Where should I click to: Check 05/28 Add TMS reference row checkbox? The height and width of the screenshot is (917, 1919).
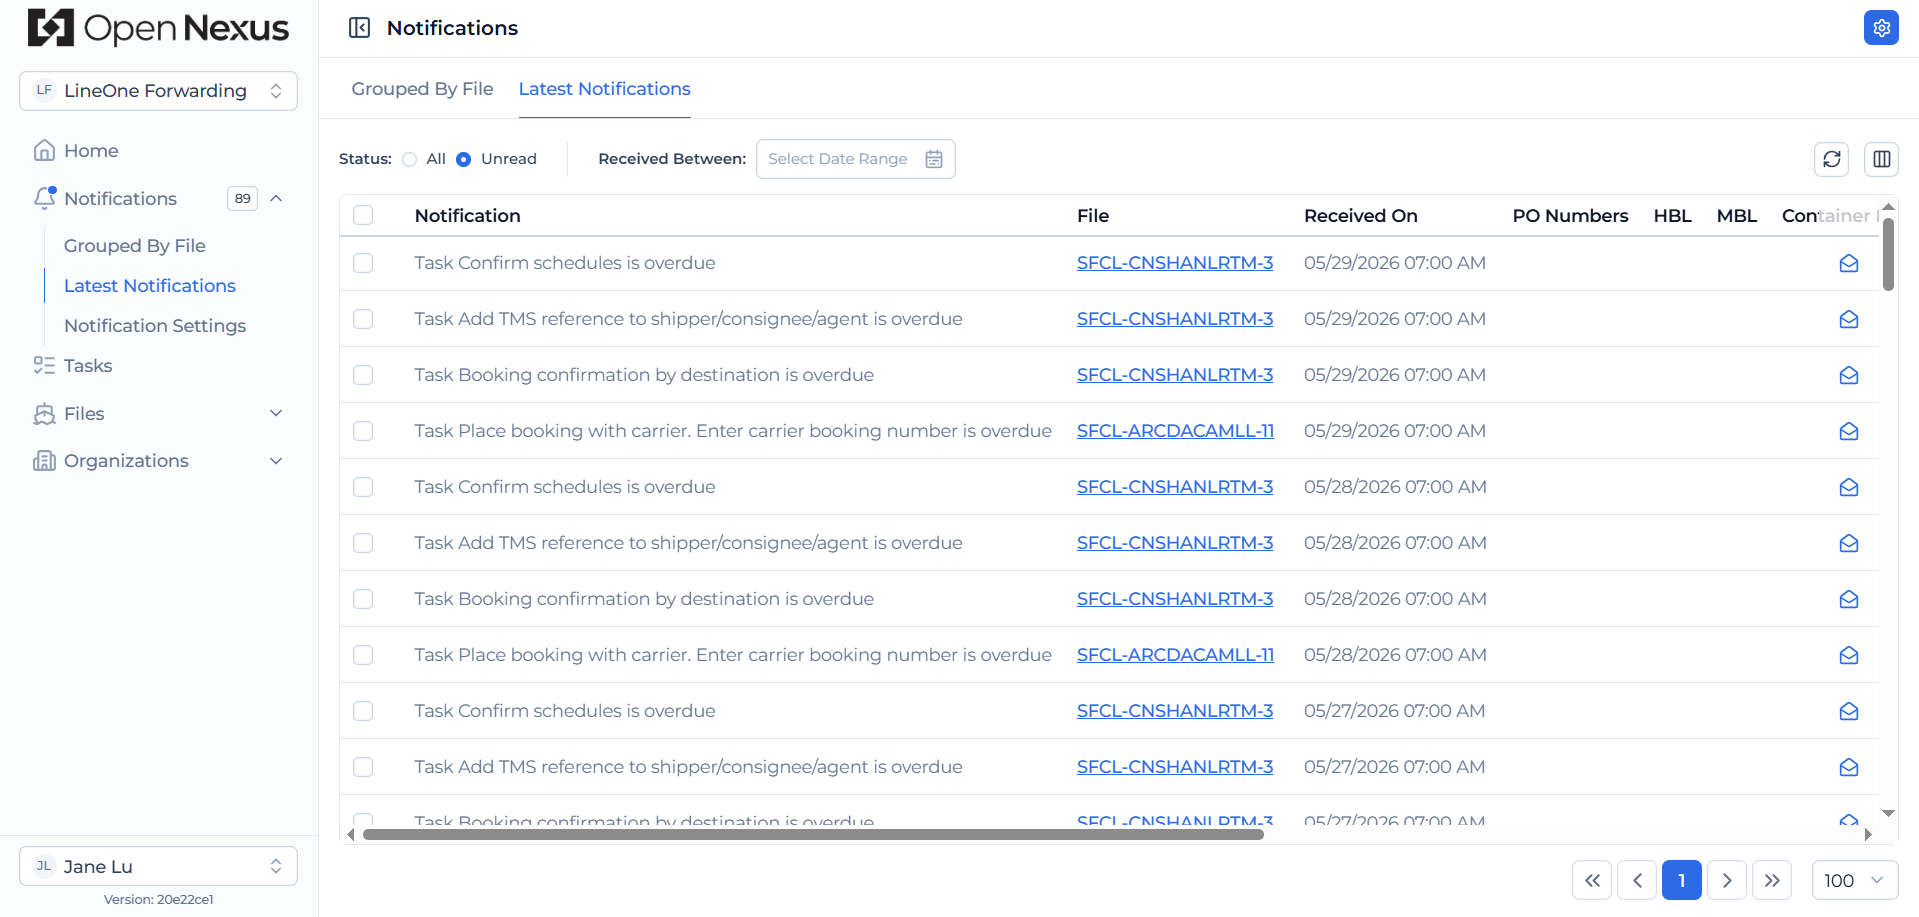tap(363, 543)
